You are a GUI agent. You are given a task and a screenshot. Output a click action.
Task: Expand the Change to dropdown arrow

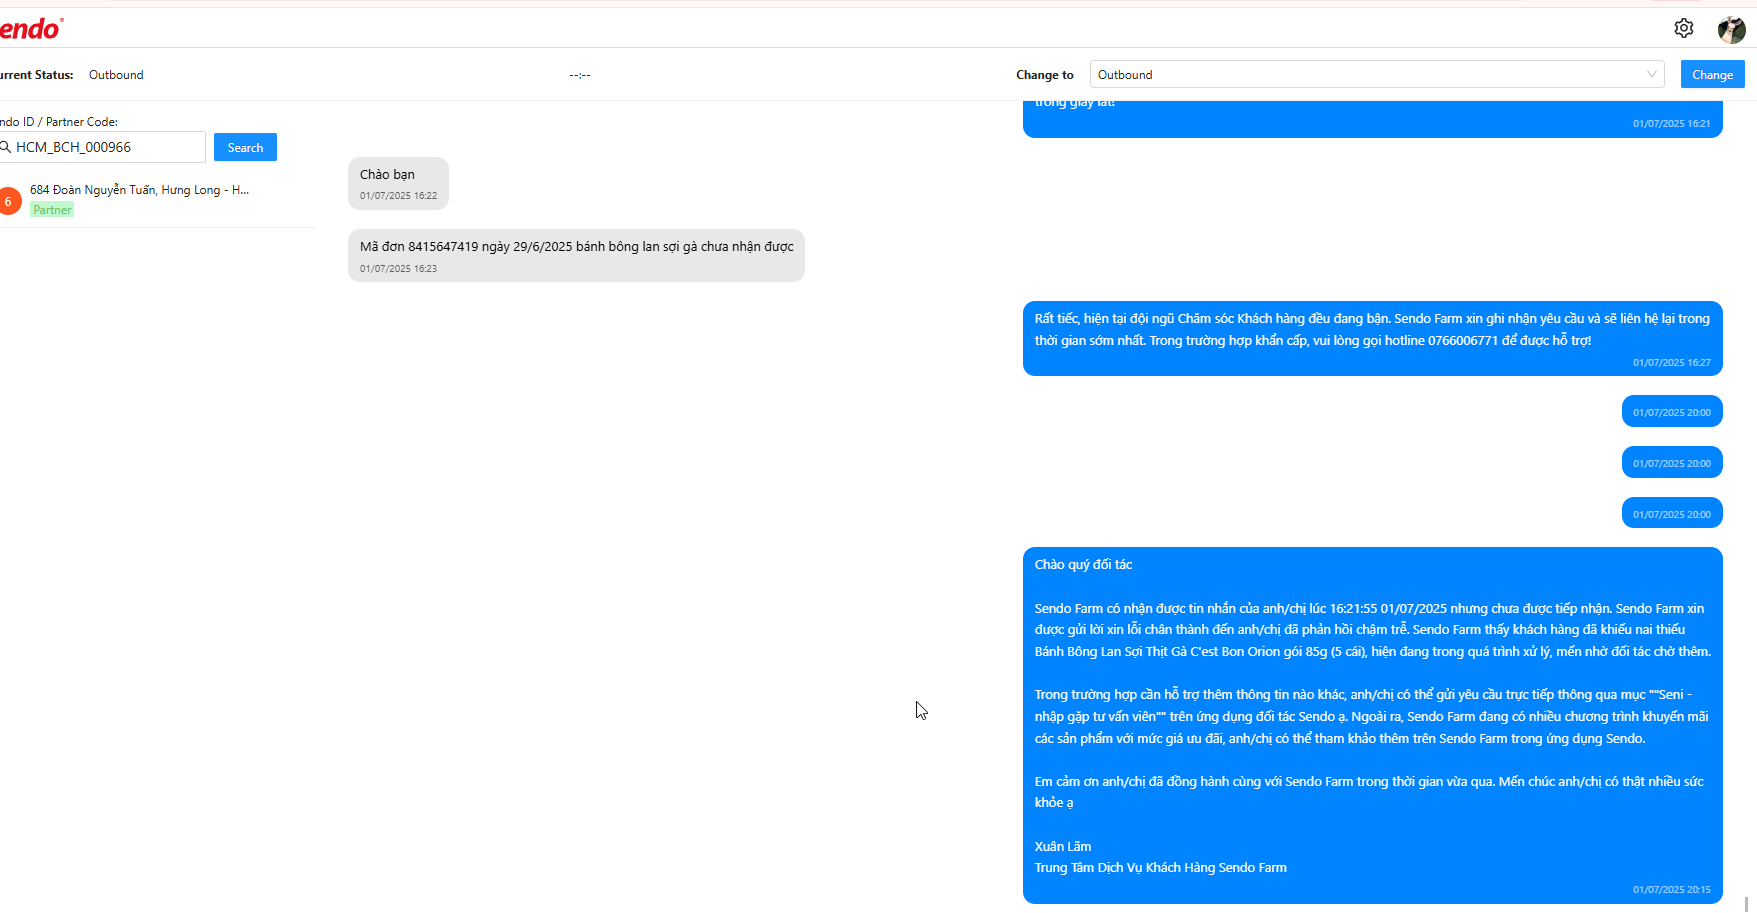pyautogui.click(x=1651, y=74)
